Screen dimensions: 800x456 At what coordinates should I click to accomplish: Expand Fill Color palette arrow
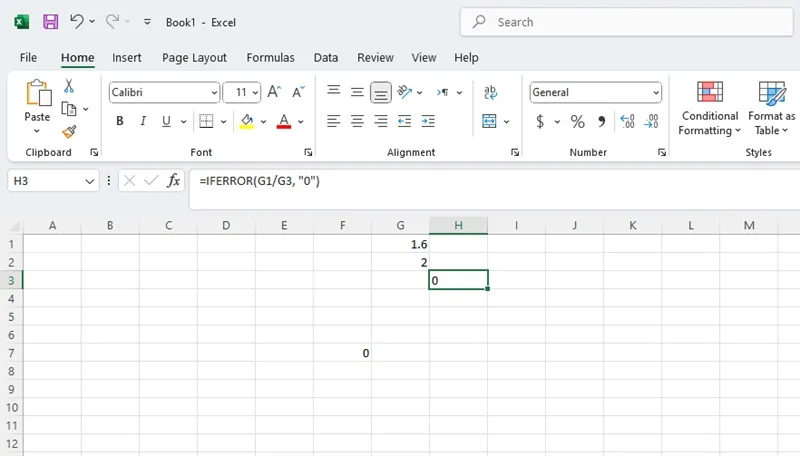263,121
